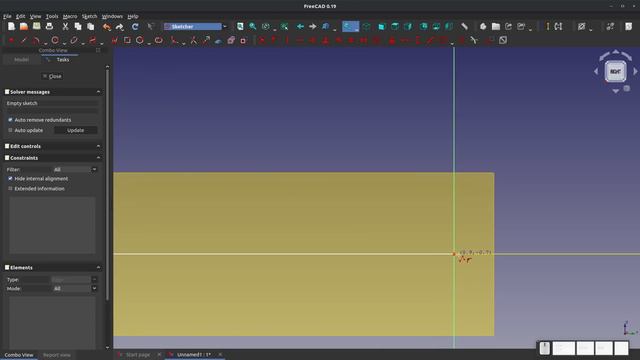This screenshot has height=360, width=640.
Task: Open the Tools menu
Action: pos(52,16)
